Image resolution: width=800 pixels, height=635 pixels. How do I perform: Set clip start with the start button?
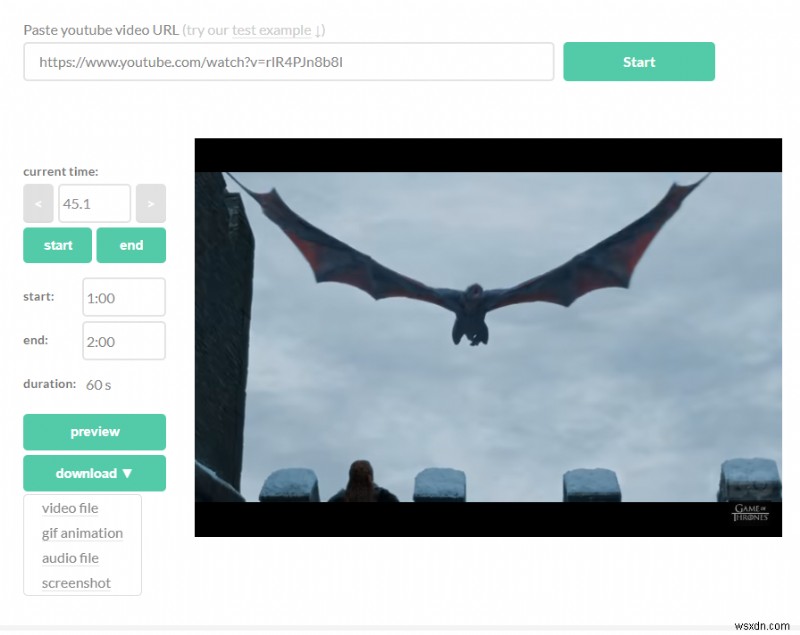(56, 244)
